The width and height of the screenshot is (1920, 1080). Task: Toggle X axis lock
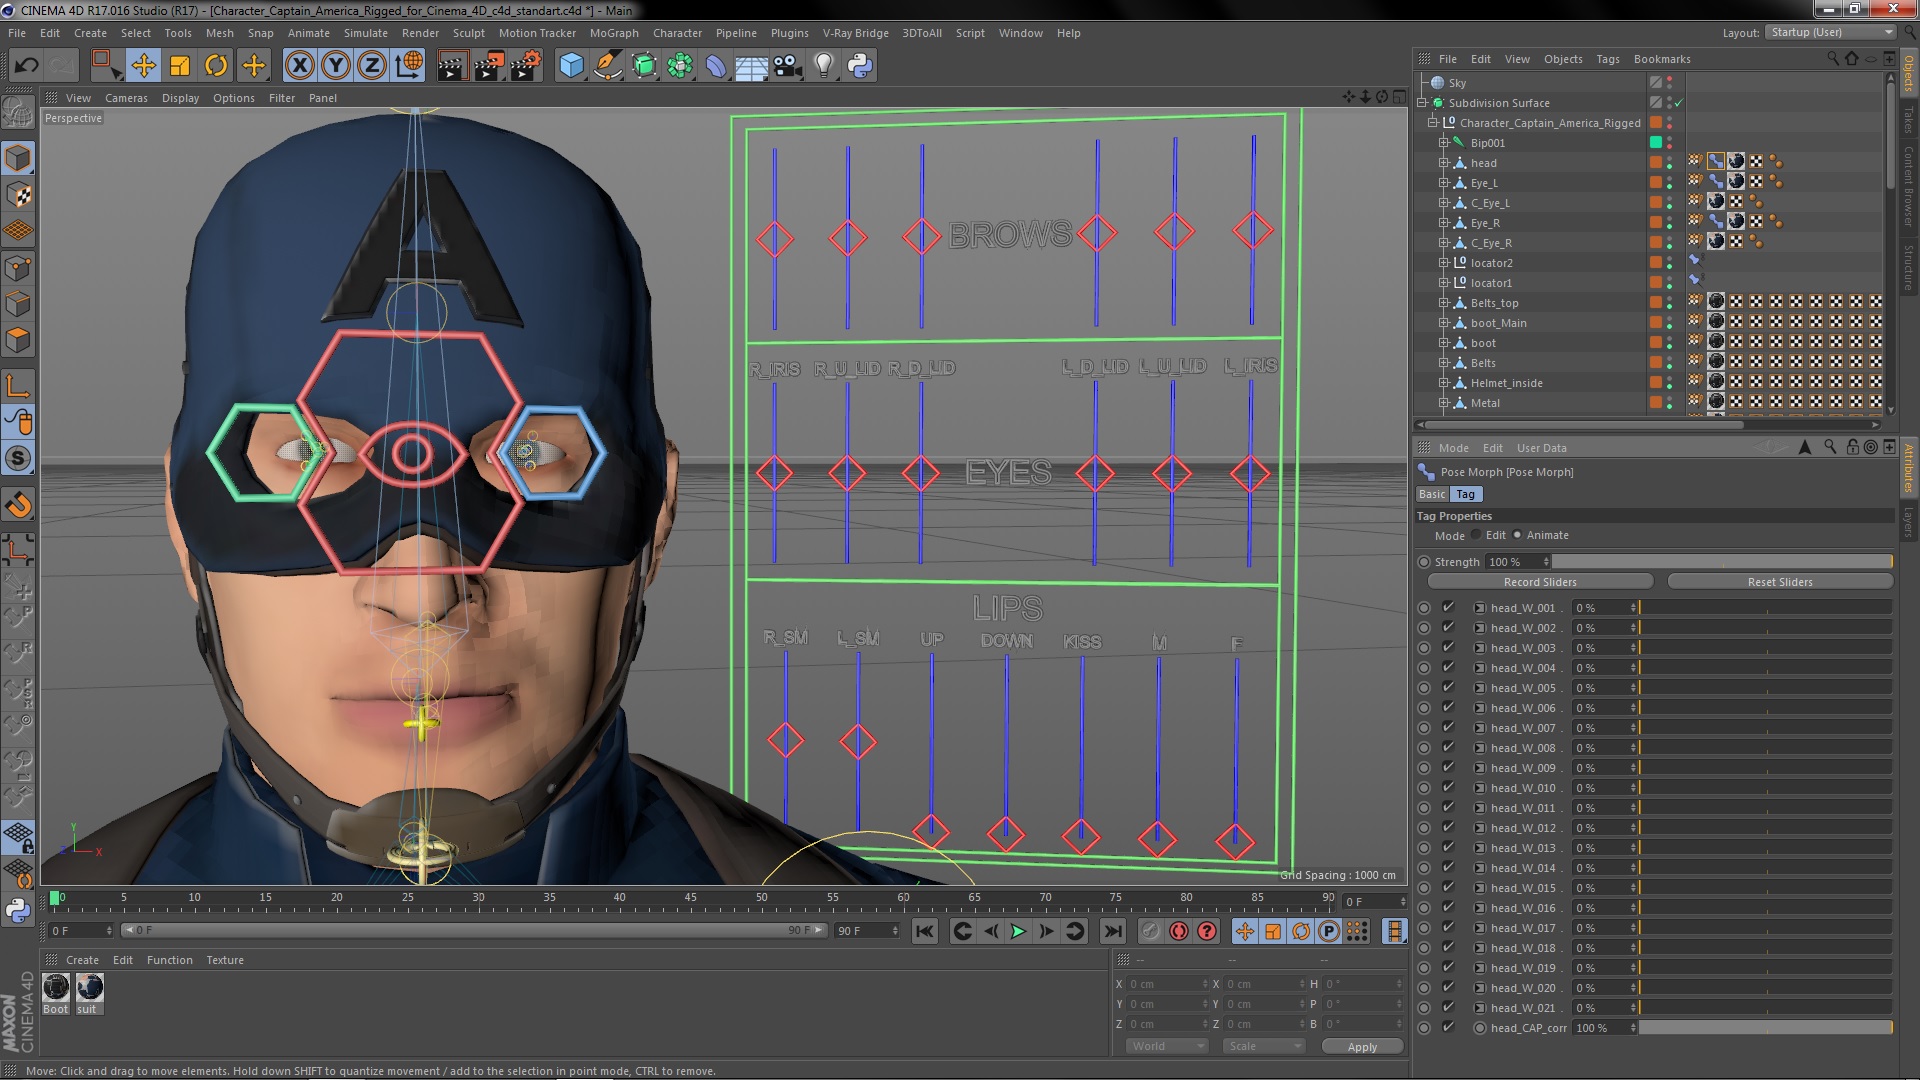(299, 66)
